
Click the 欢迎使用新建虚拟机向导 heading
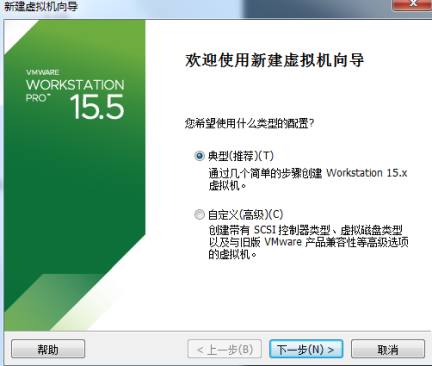274,60
